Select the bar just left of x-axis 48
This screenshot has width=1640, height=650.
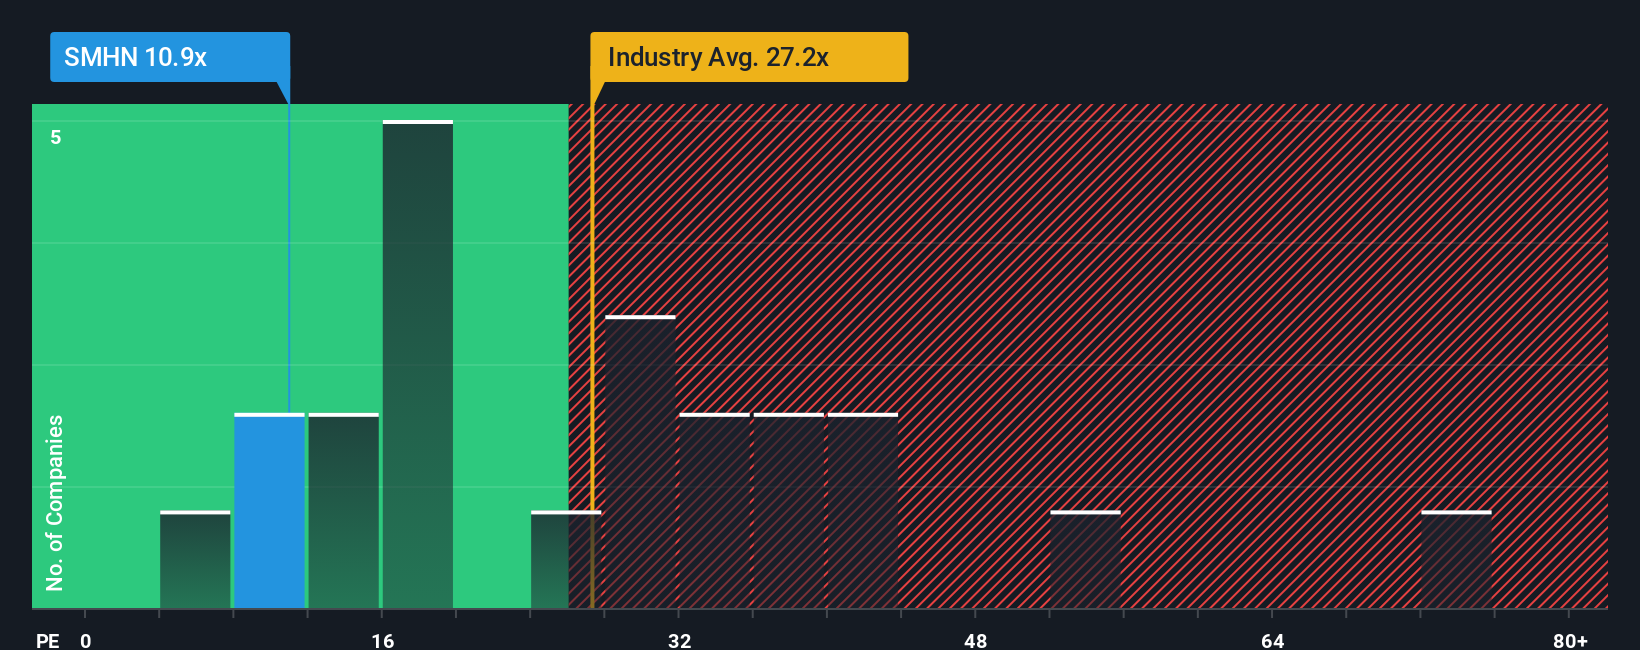click(862, 511)
